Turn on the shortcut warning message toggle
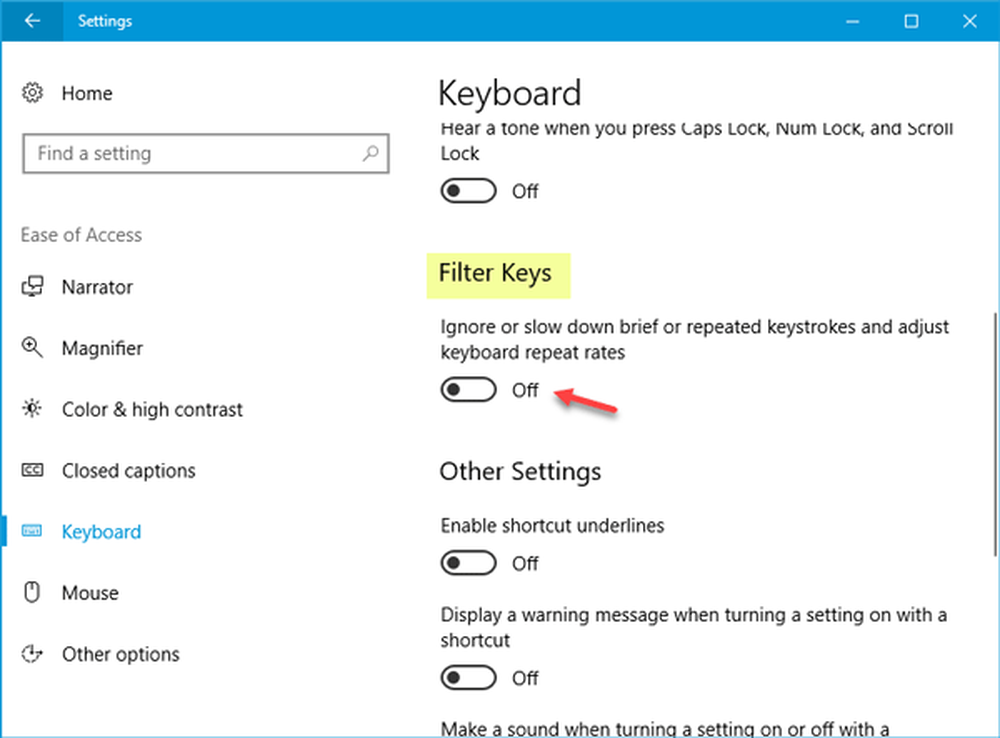 pos(468,678)
